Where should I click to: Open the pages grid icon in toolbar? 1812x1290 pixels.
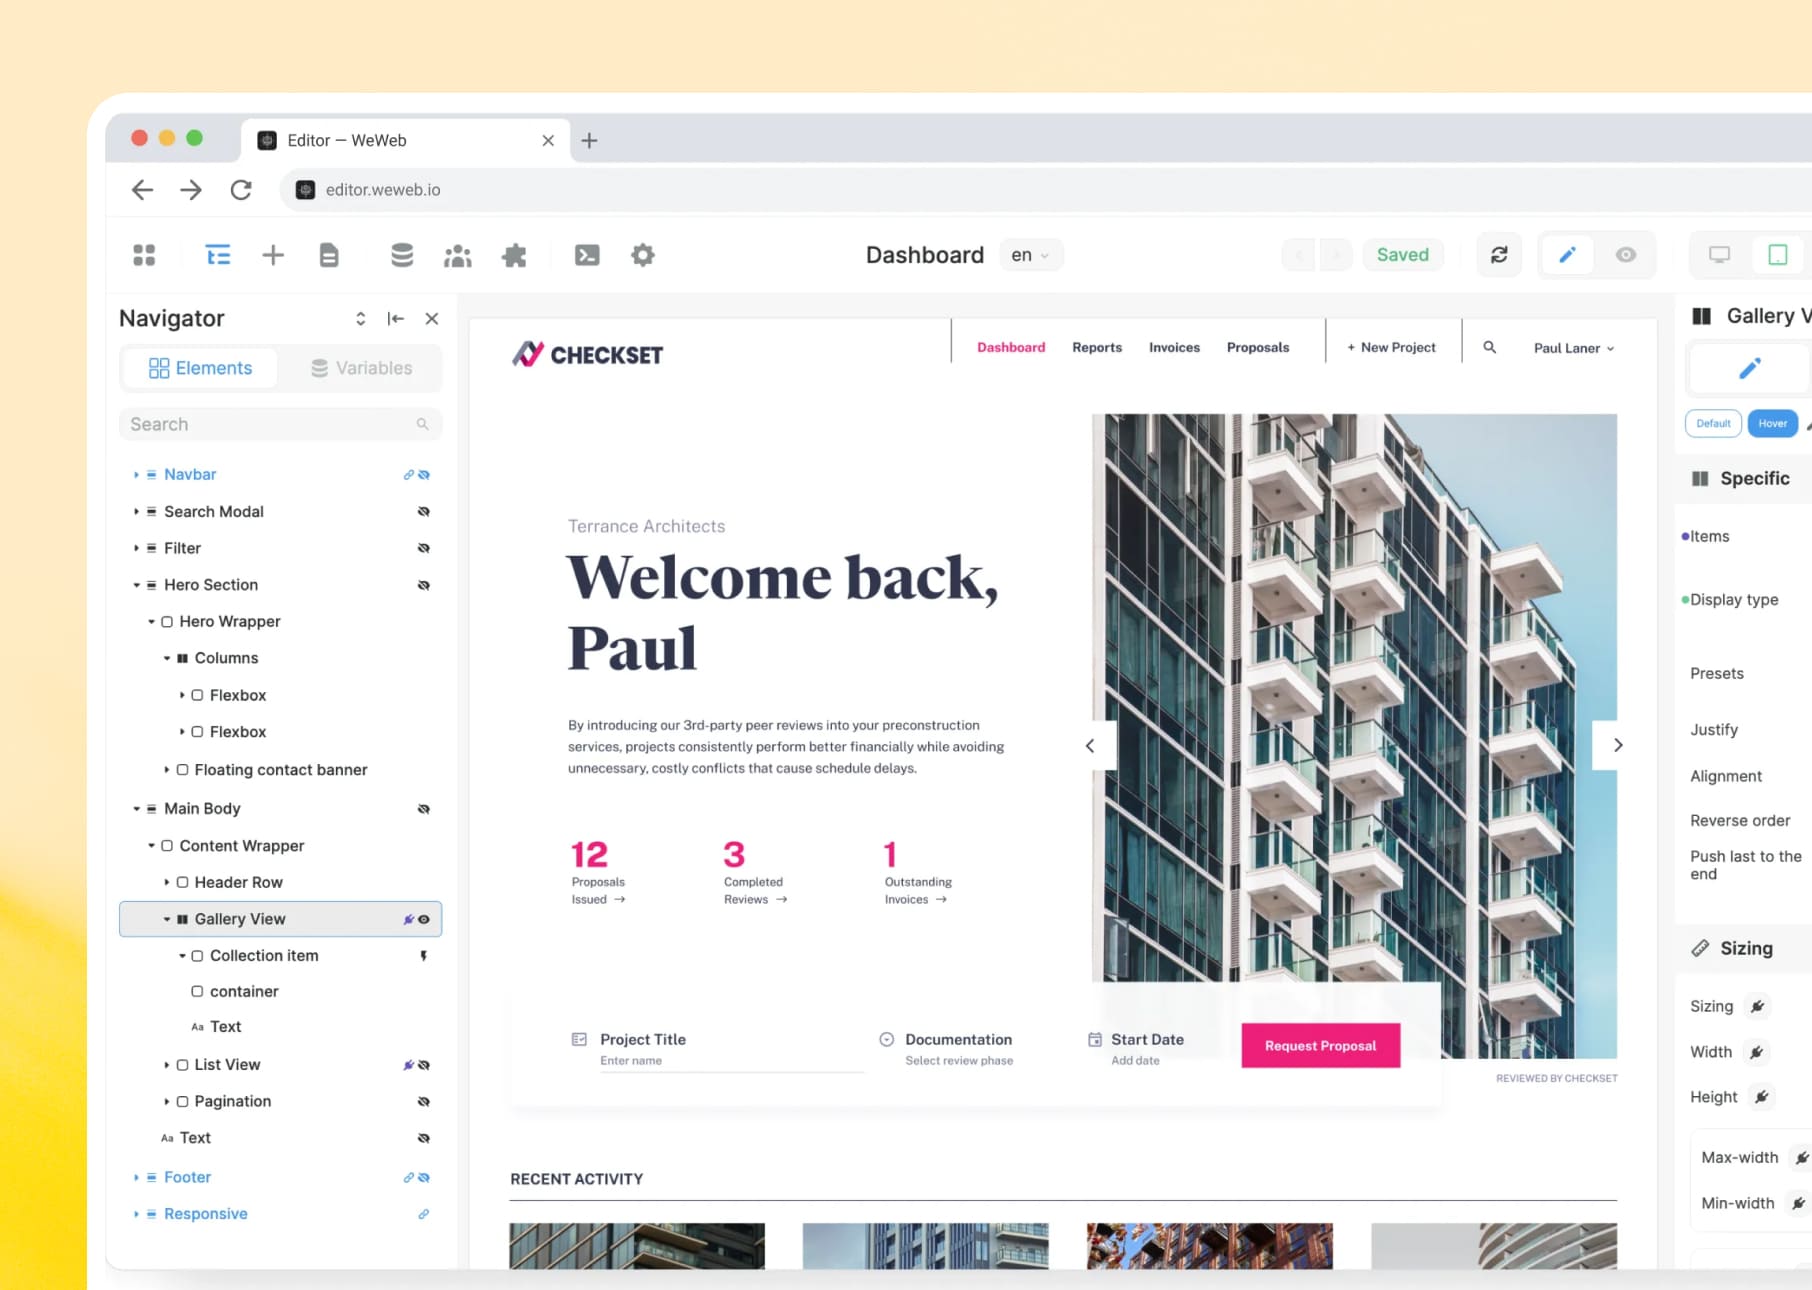pyautogui.click(x=144, y=255)
